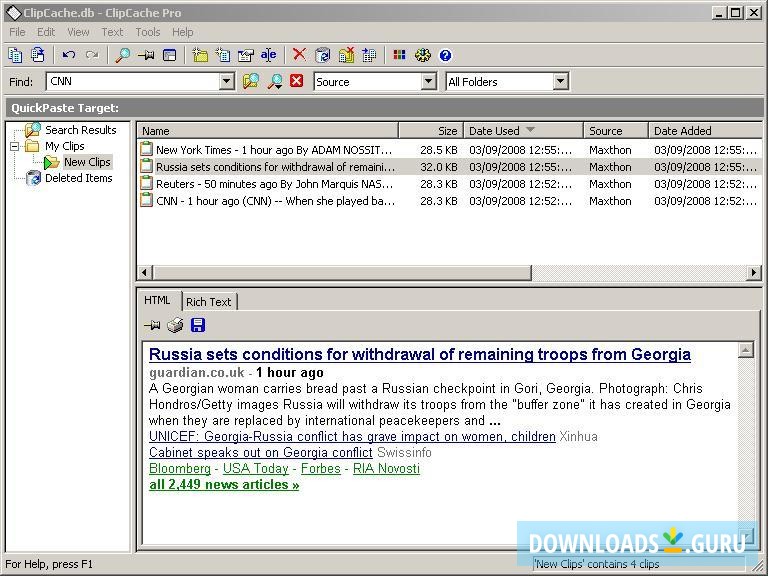This screenshot has height=576, width=768.
Task: Open the Find text dropdown arrow
Action: tap(226, 82)
